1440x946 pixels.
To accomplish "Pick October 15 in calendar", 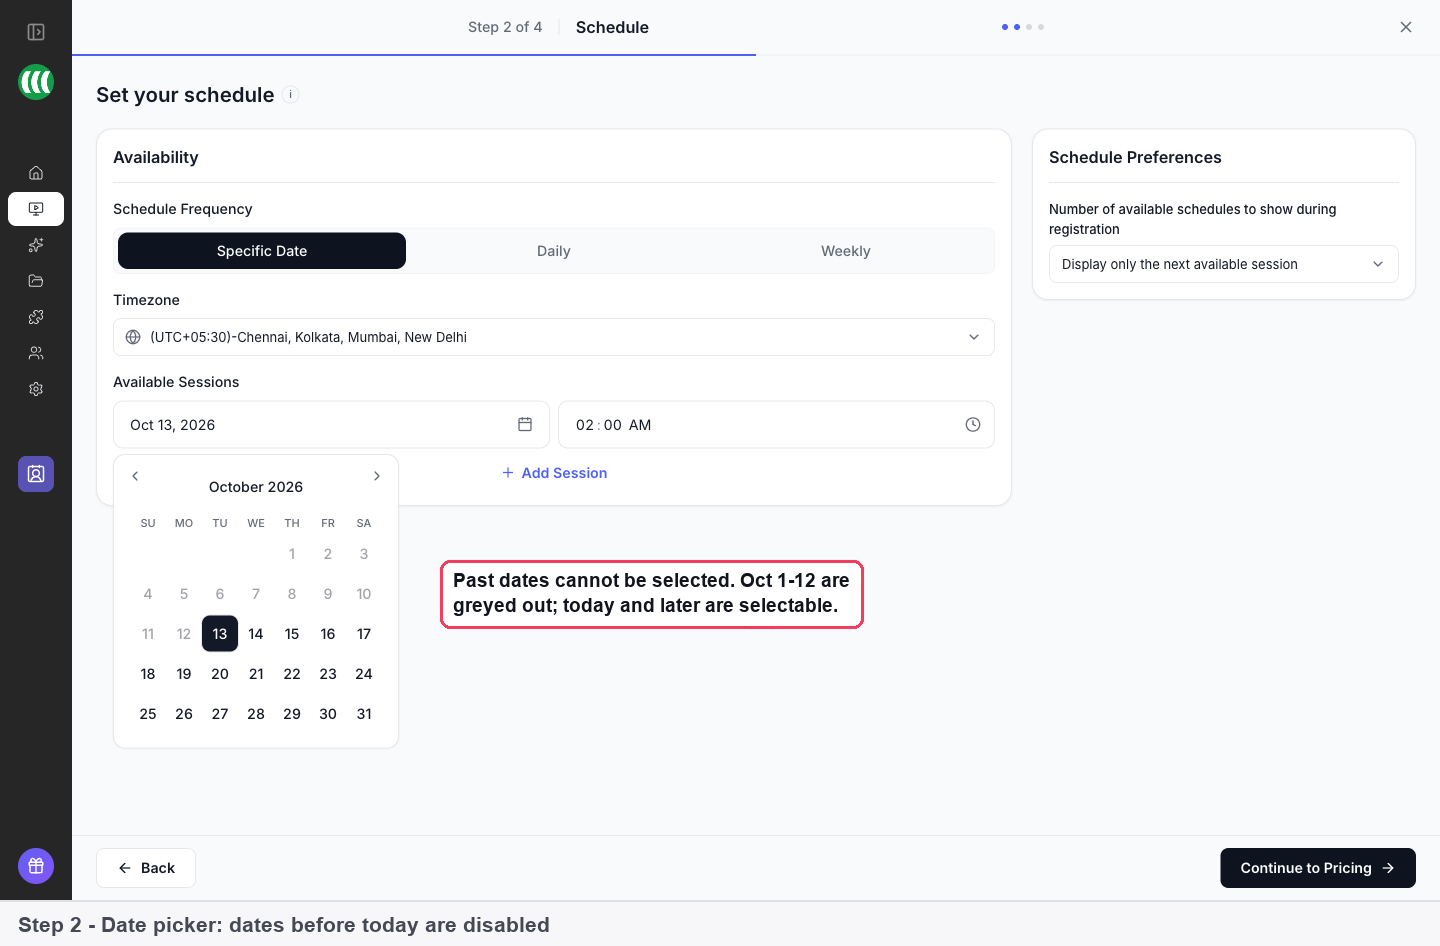I will (x=292, y=634).
